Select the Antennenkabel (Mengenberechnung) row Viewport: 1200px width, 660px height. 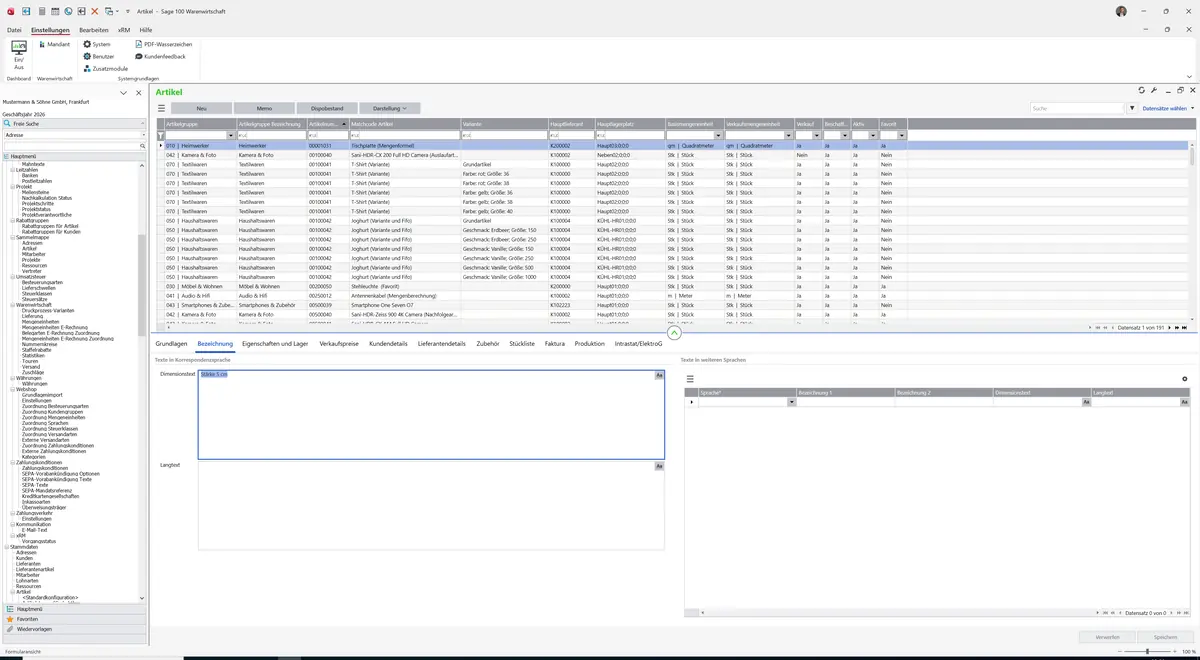(675, 296)
